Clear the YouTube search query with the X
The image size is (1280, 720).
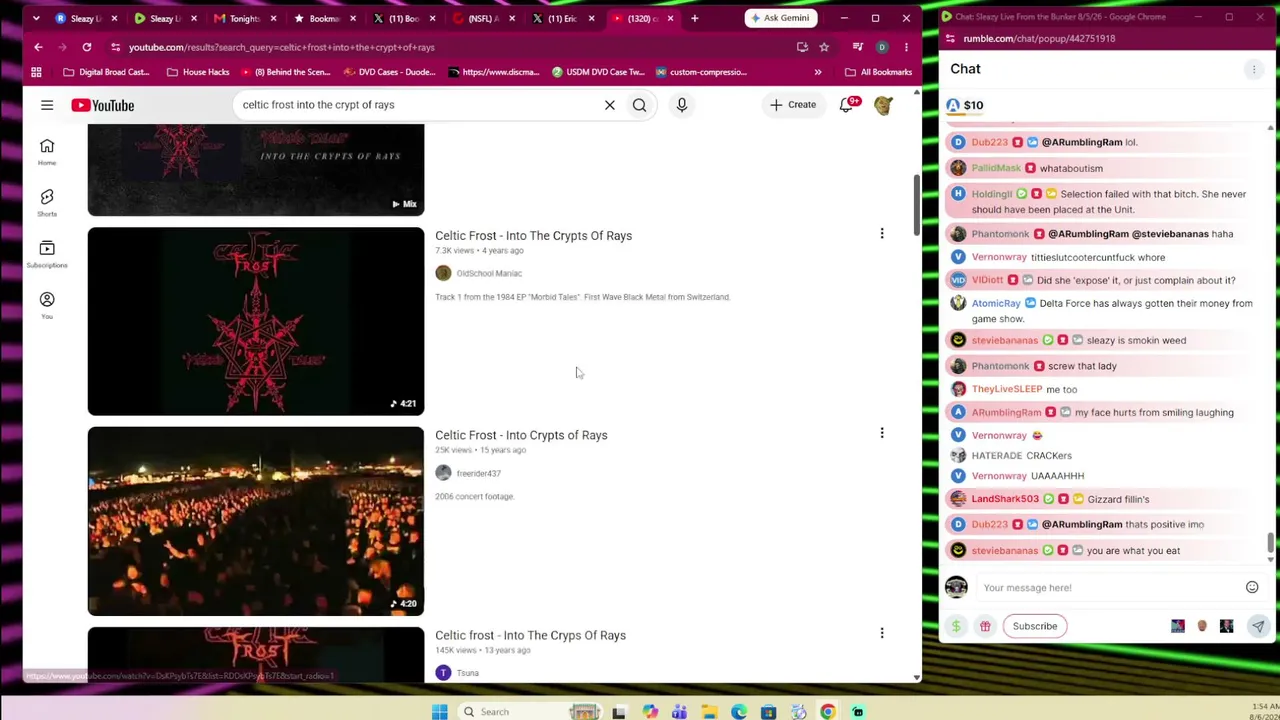(609, 105)
